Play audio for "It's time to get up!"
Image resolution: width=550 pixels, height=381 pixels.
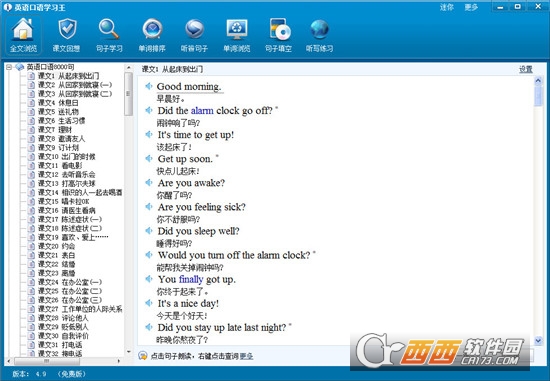(x=149, y=134)
